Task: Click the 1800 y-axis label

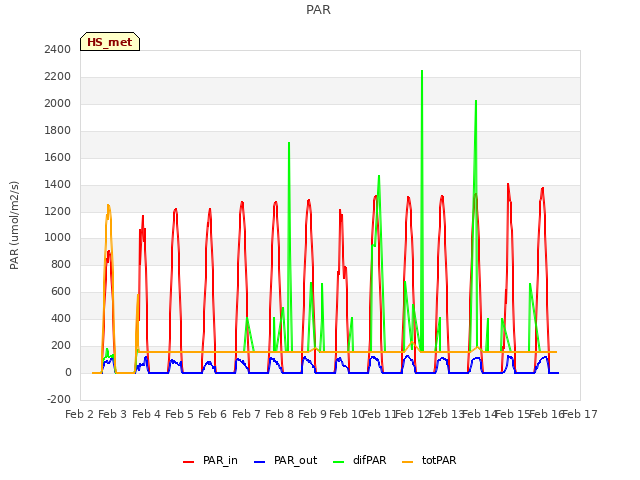Action: pos(58,131)
